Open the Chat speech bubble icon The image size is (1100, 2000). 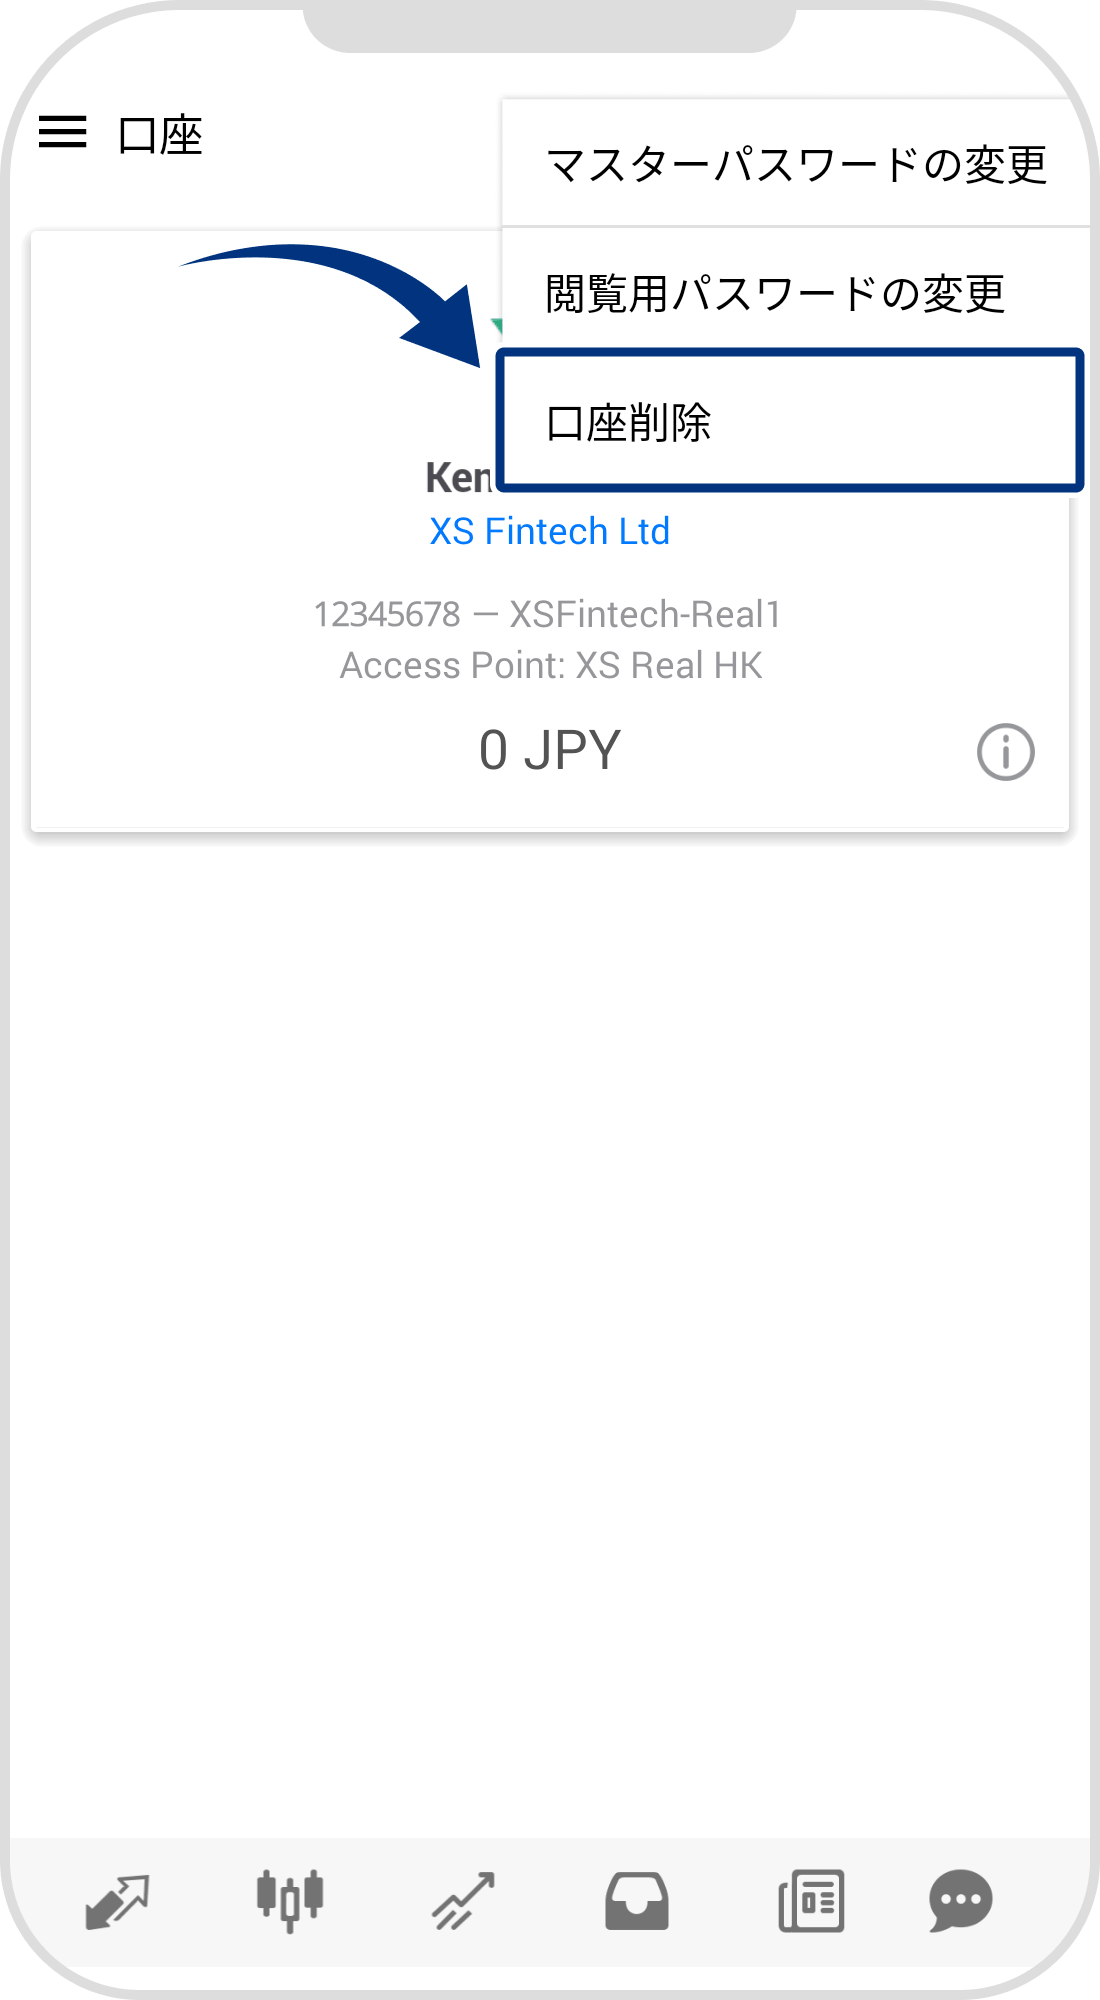pos(960,1900)
